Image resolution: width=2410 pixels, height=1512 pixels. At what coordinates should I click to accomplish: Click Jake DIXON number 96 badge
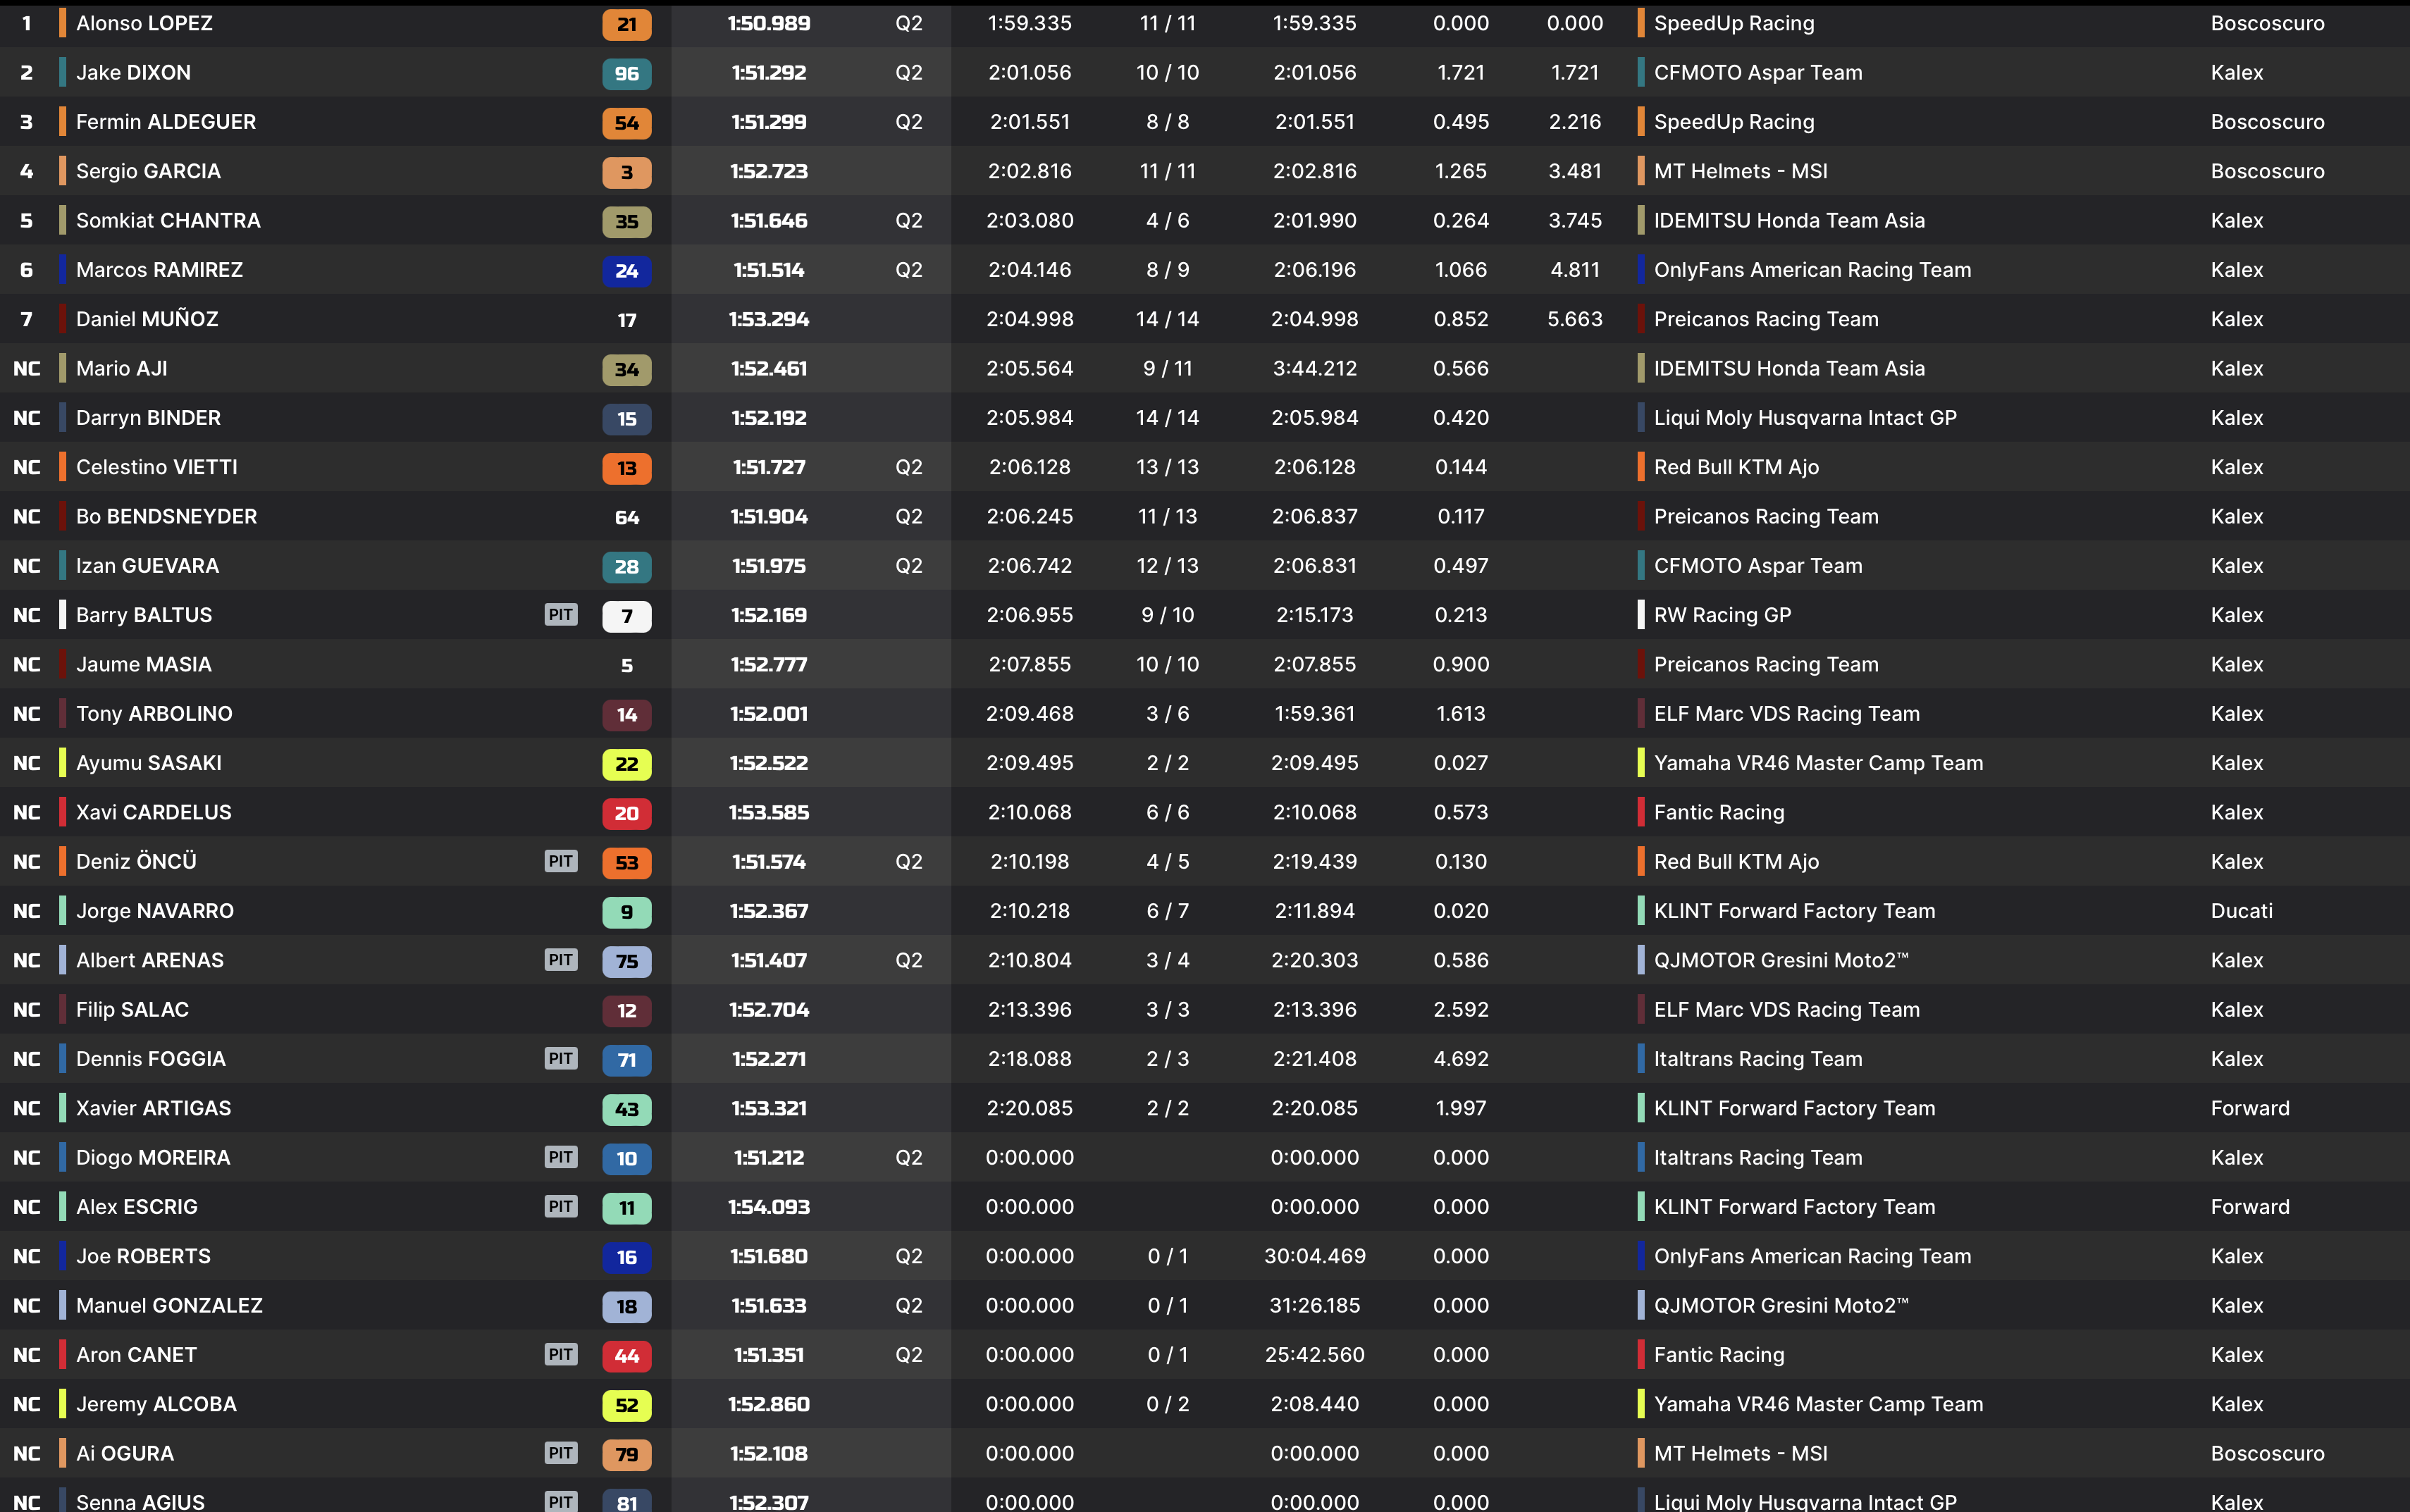click(626, 73)
